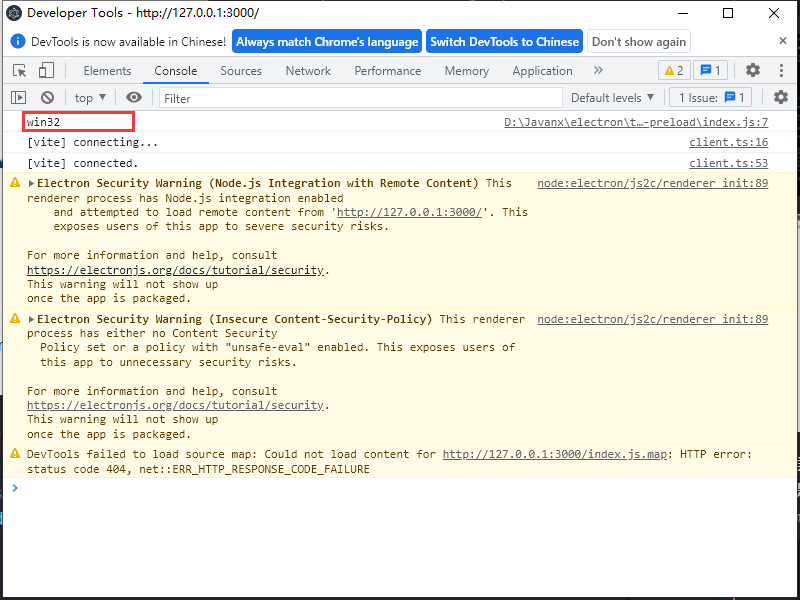
Task: Open the client.ts:53 source link
Action: (729, 163)
